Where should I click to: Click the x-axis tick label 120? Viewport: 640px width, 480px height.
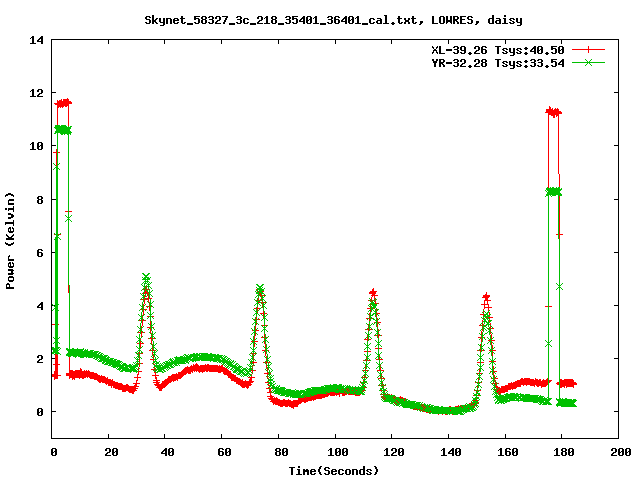[394, 452]
